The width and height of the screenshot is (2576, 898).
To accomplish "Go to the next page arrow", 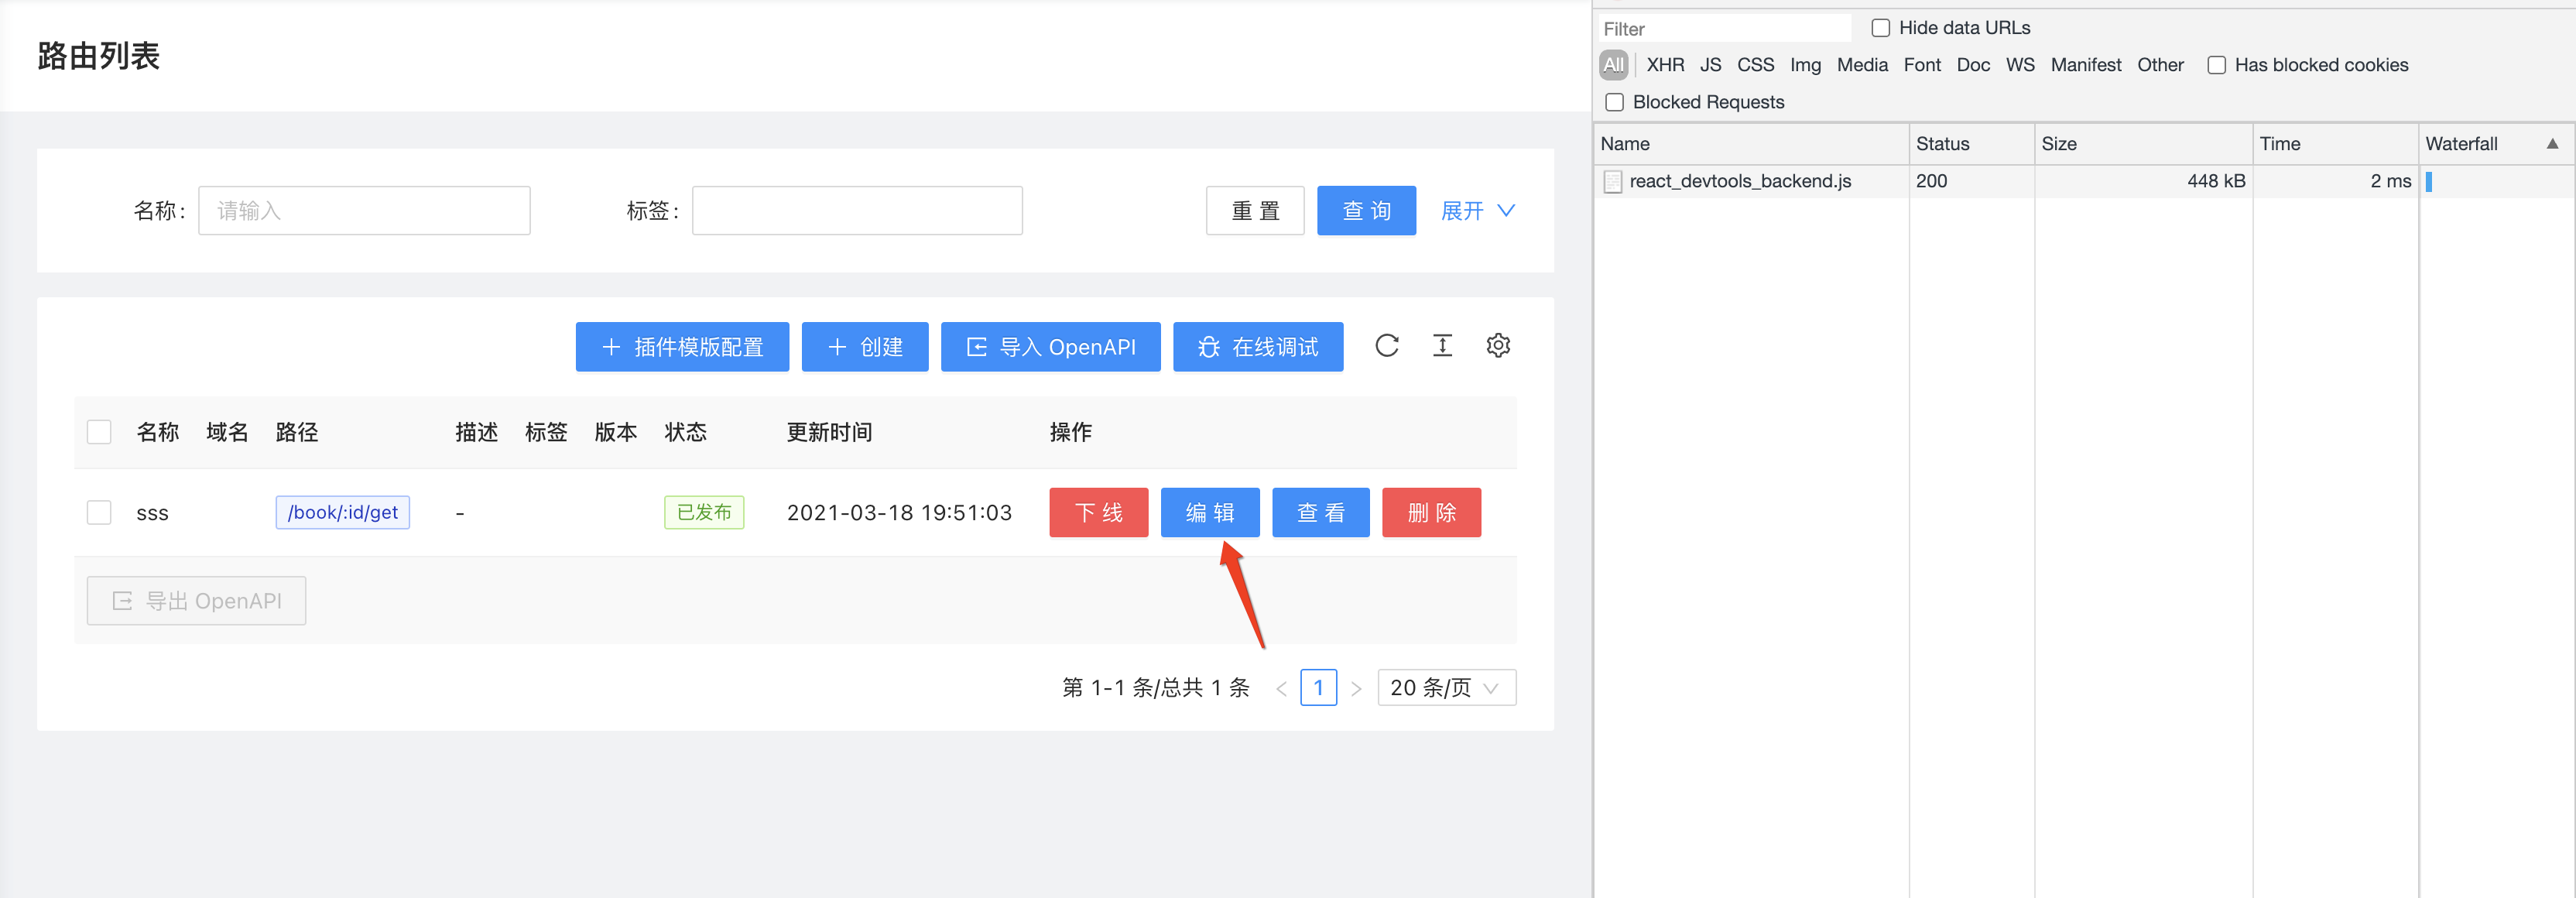I will click(x=1356, y=688).
